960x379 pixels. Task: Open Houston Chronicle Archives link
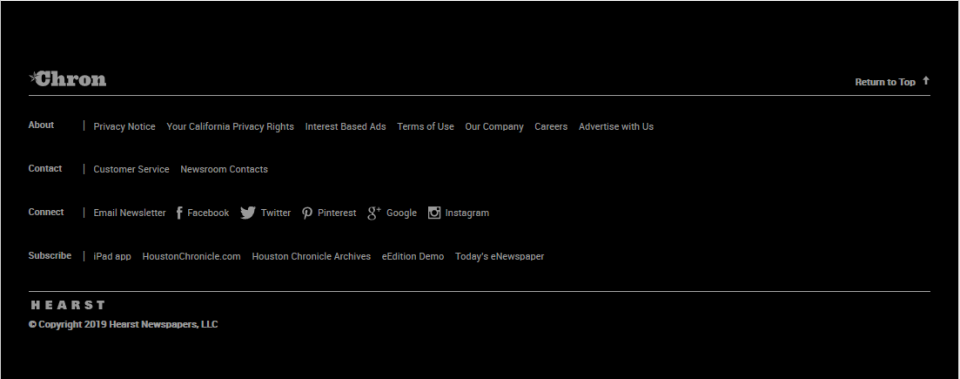(x=311, y=257)
